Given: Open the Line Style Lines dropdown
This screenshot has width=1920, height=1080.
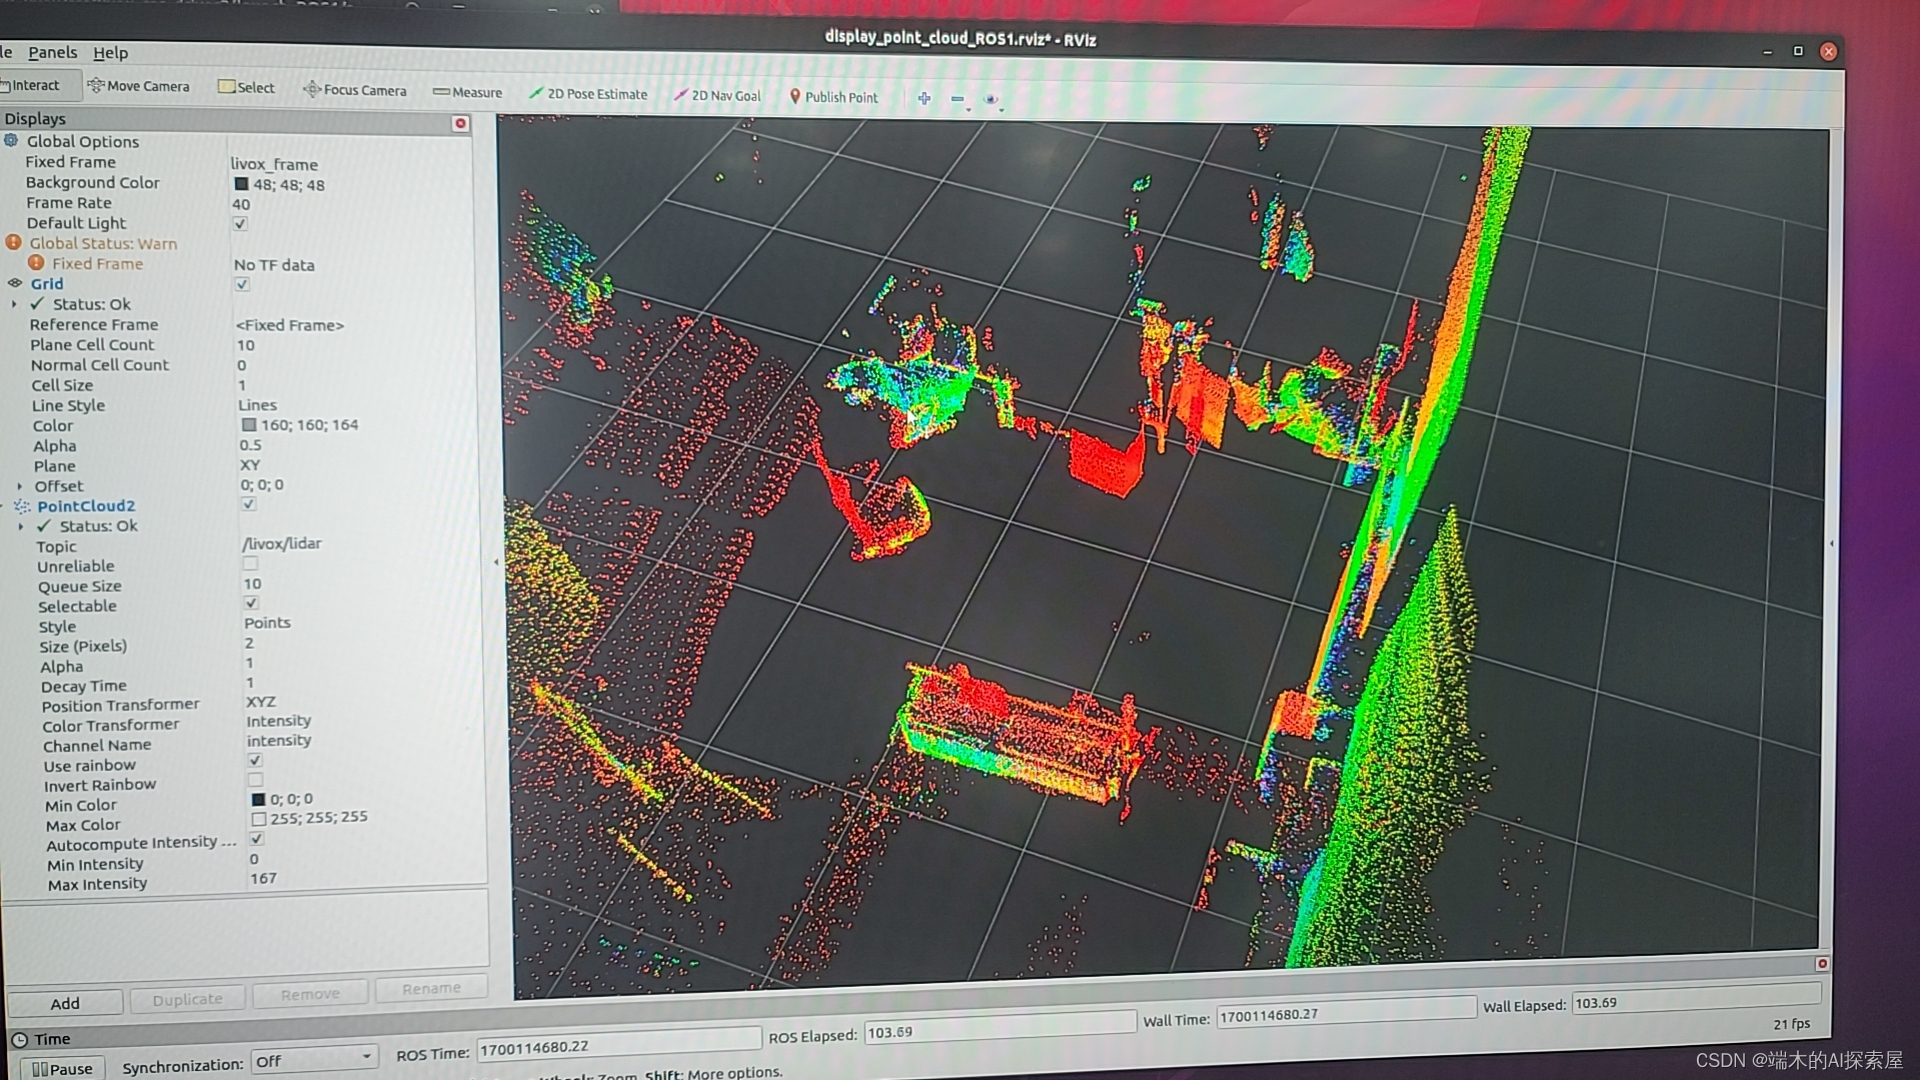Looking at the screenshot, I should (x=258, y=405).
